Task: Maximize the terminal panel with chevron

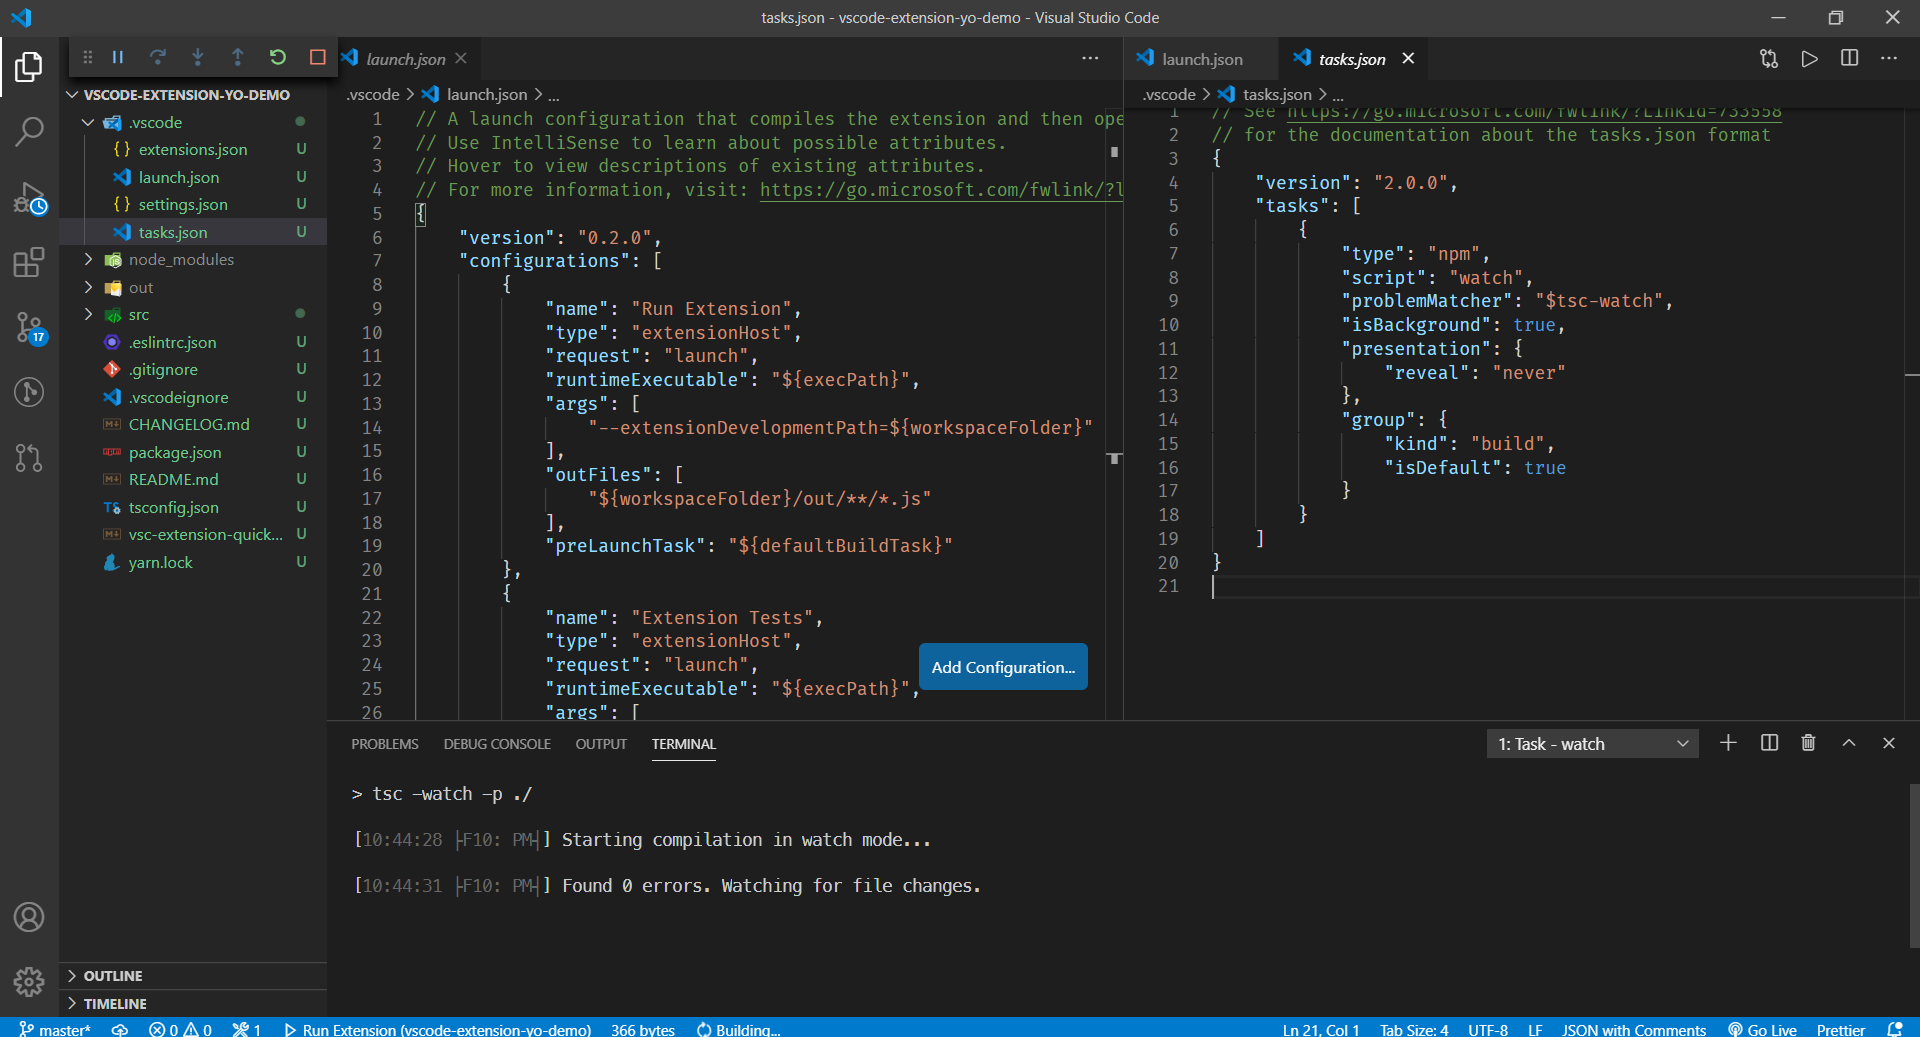Action: pos(1849,743)
